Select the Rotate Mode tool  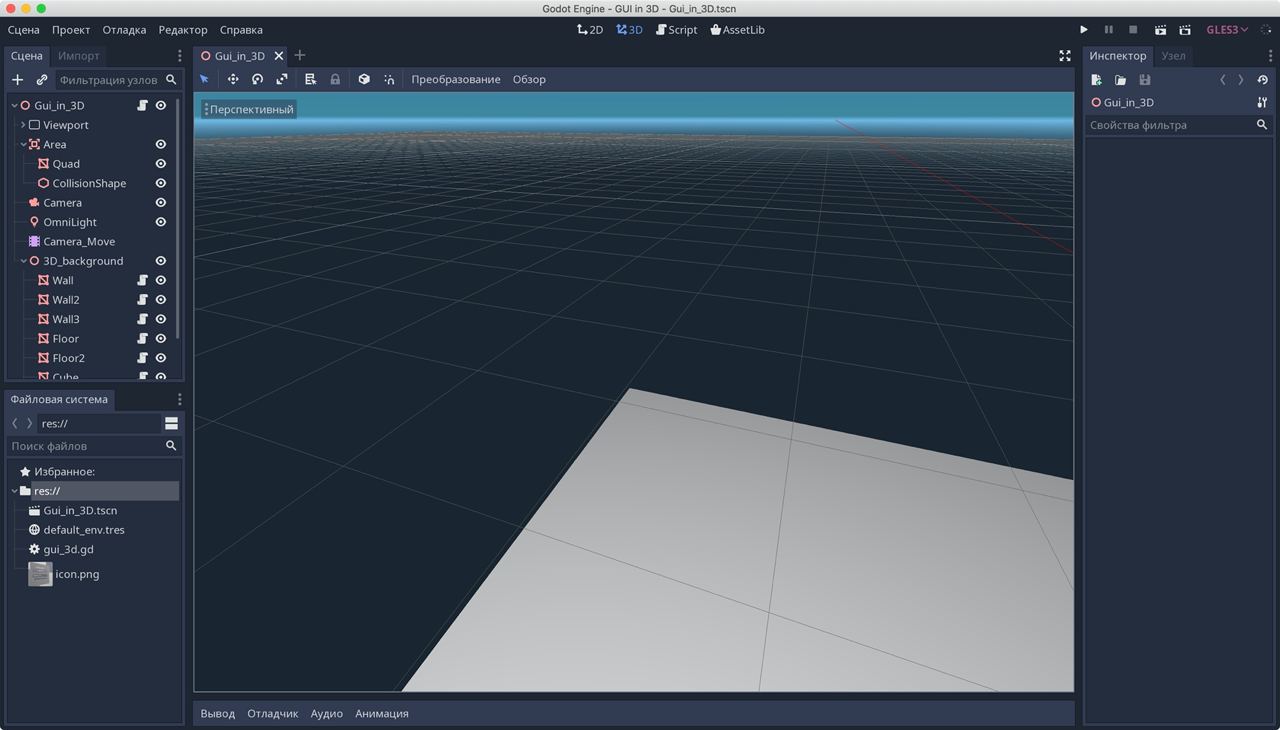[257, 79]
